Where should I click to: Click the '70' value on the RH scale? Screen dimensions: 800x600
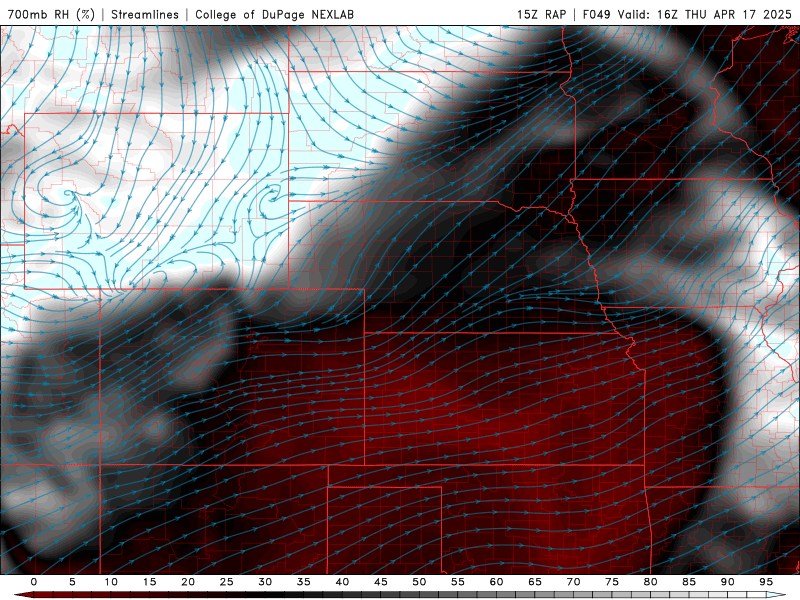tap(573, 582)
